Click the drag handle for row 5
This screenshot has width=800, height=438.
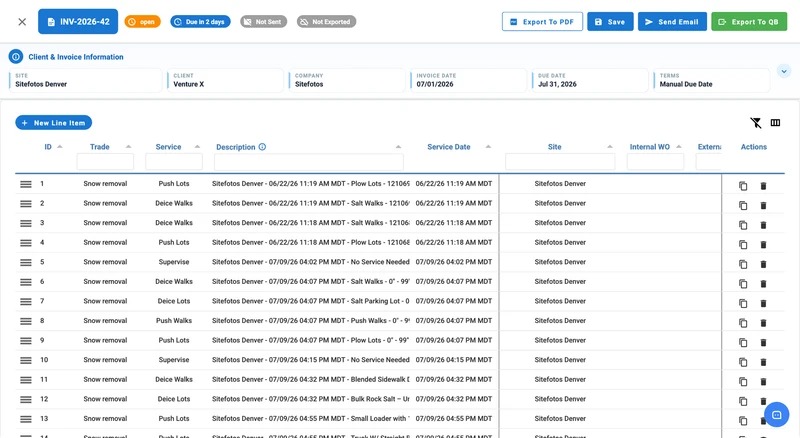coord(26,262)
